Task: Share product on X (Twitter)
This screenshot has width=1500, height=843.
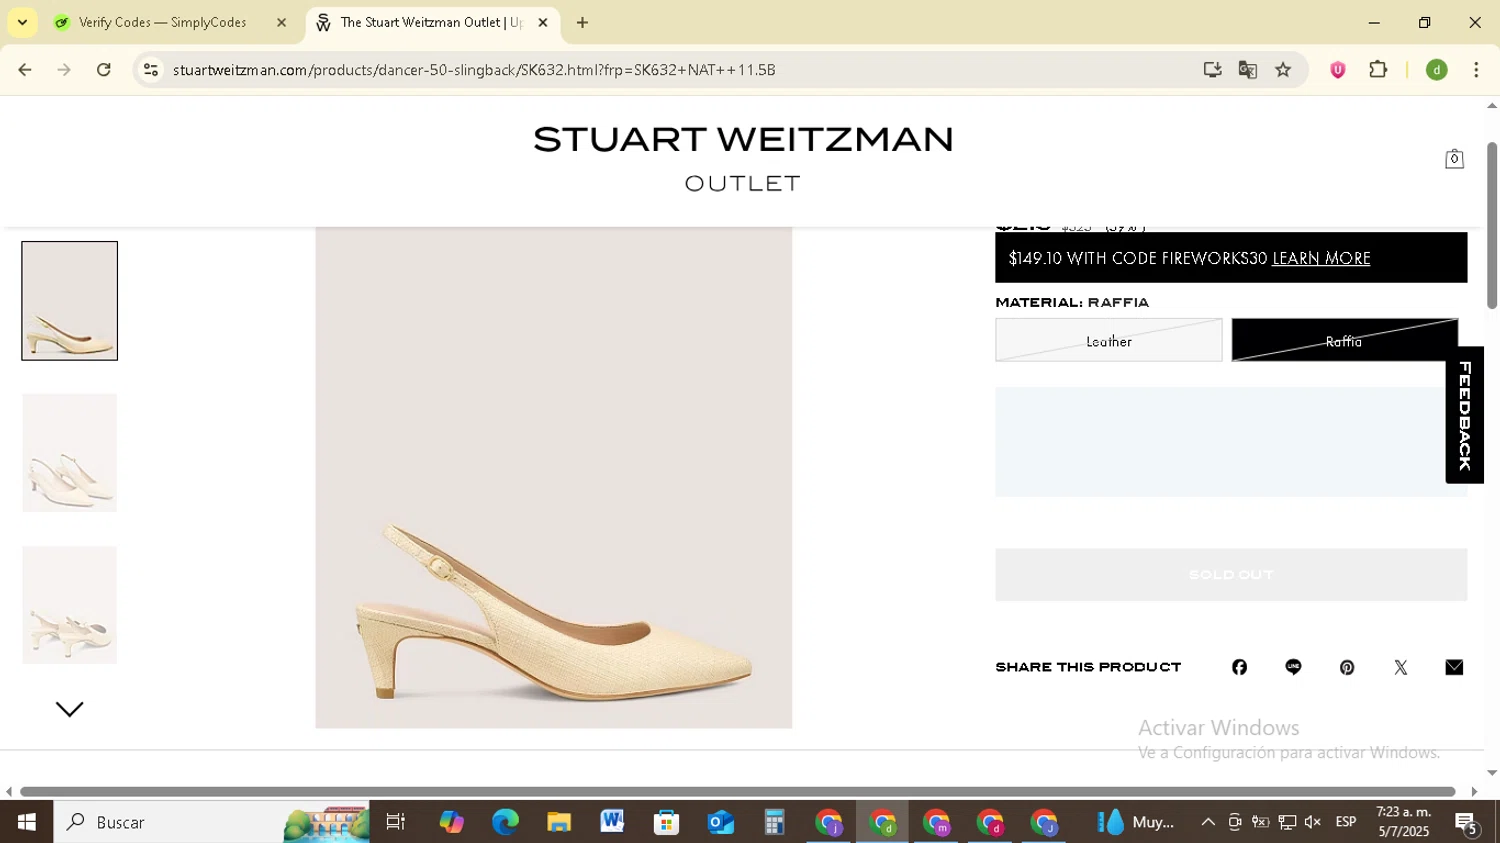Action: (1401, 667)
